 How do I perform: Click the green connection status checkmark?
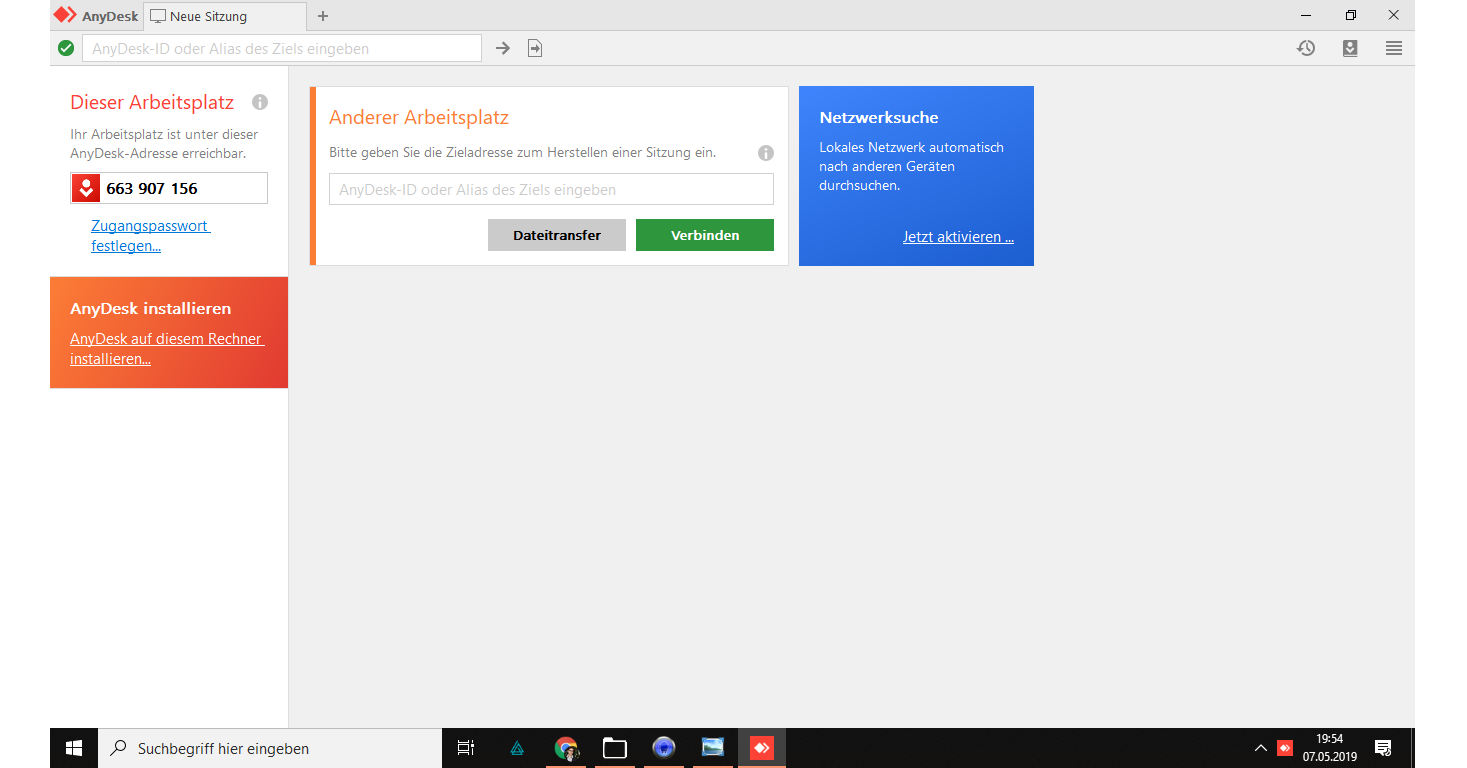coord(66,48)
